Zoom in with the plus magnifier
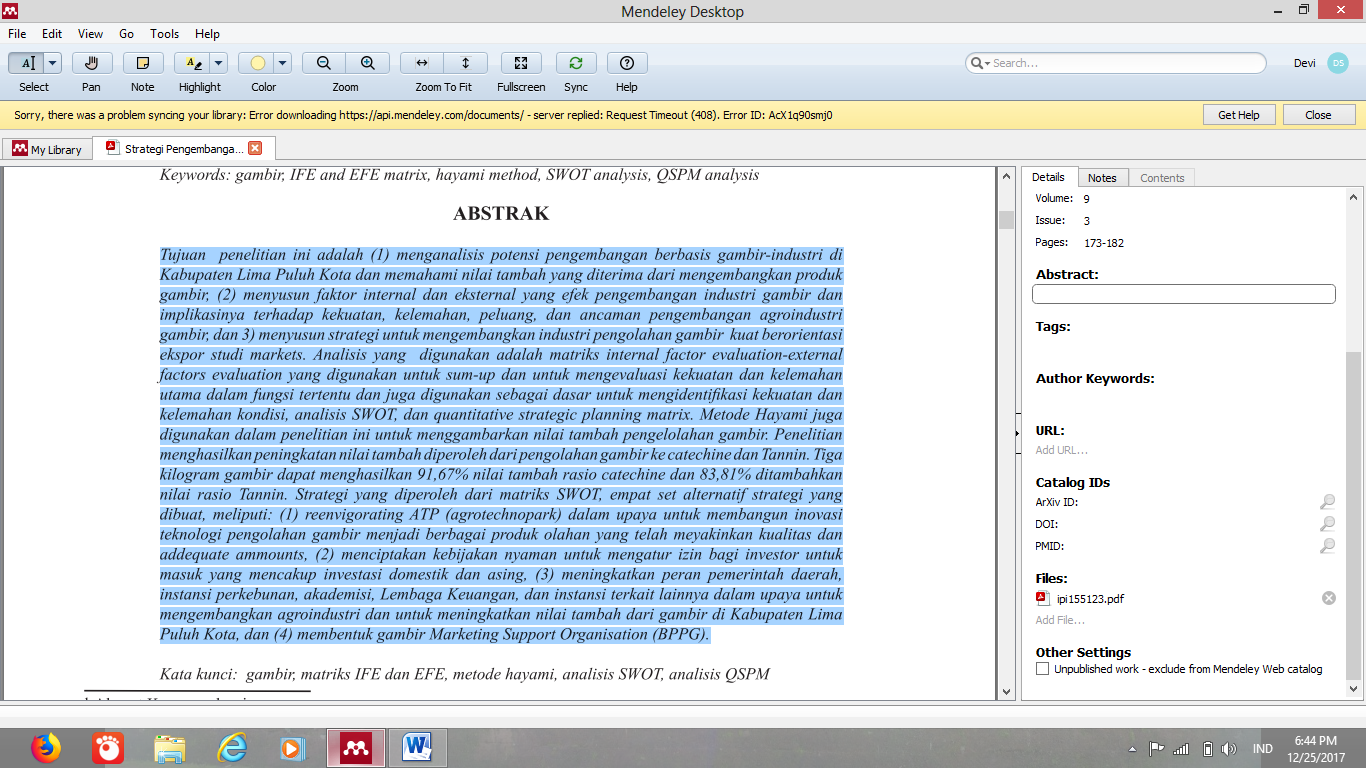 pyautogui.click(x=368, y=63)
